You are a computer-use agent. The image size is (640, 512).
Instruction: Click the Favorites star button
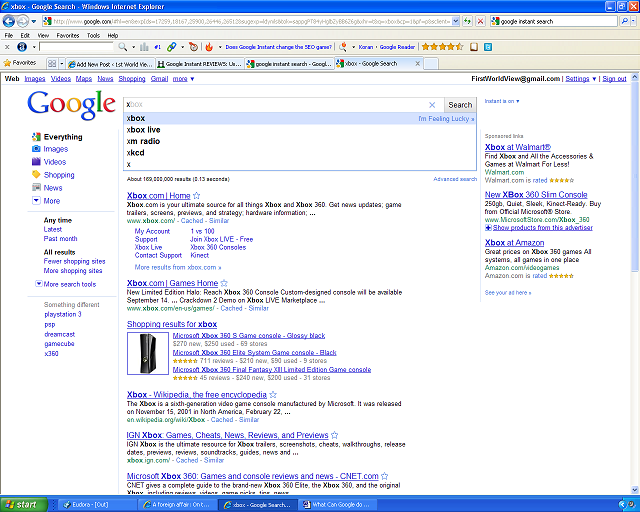[x=20, y=63]
